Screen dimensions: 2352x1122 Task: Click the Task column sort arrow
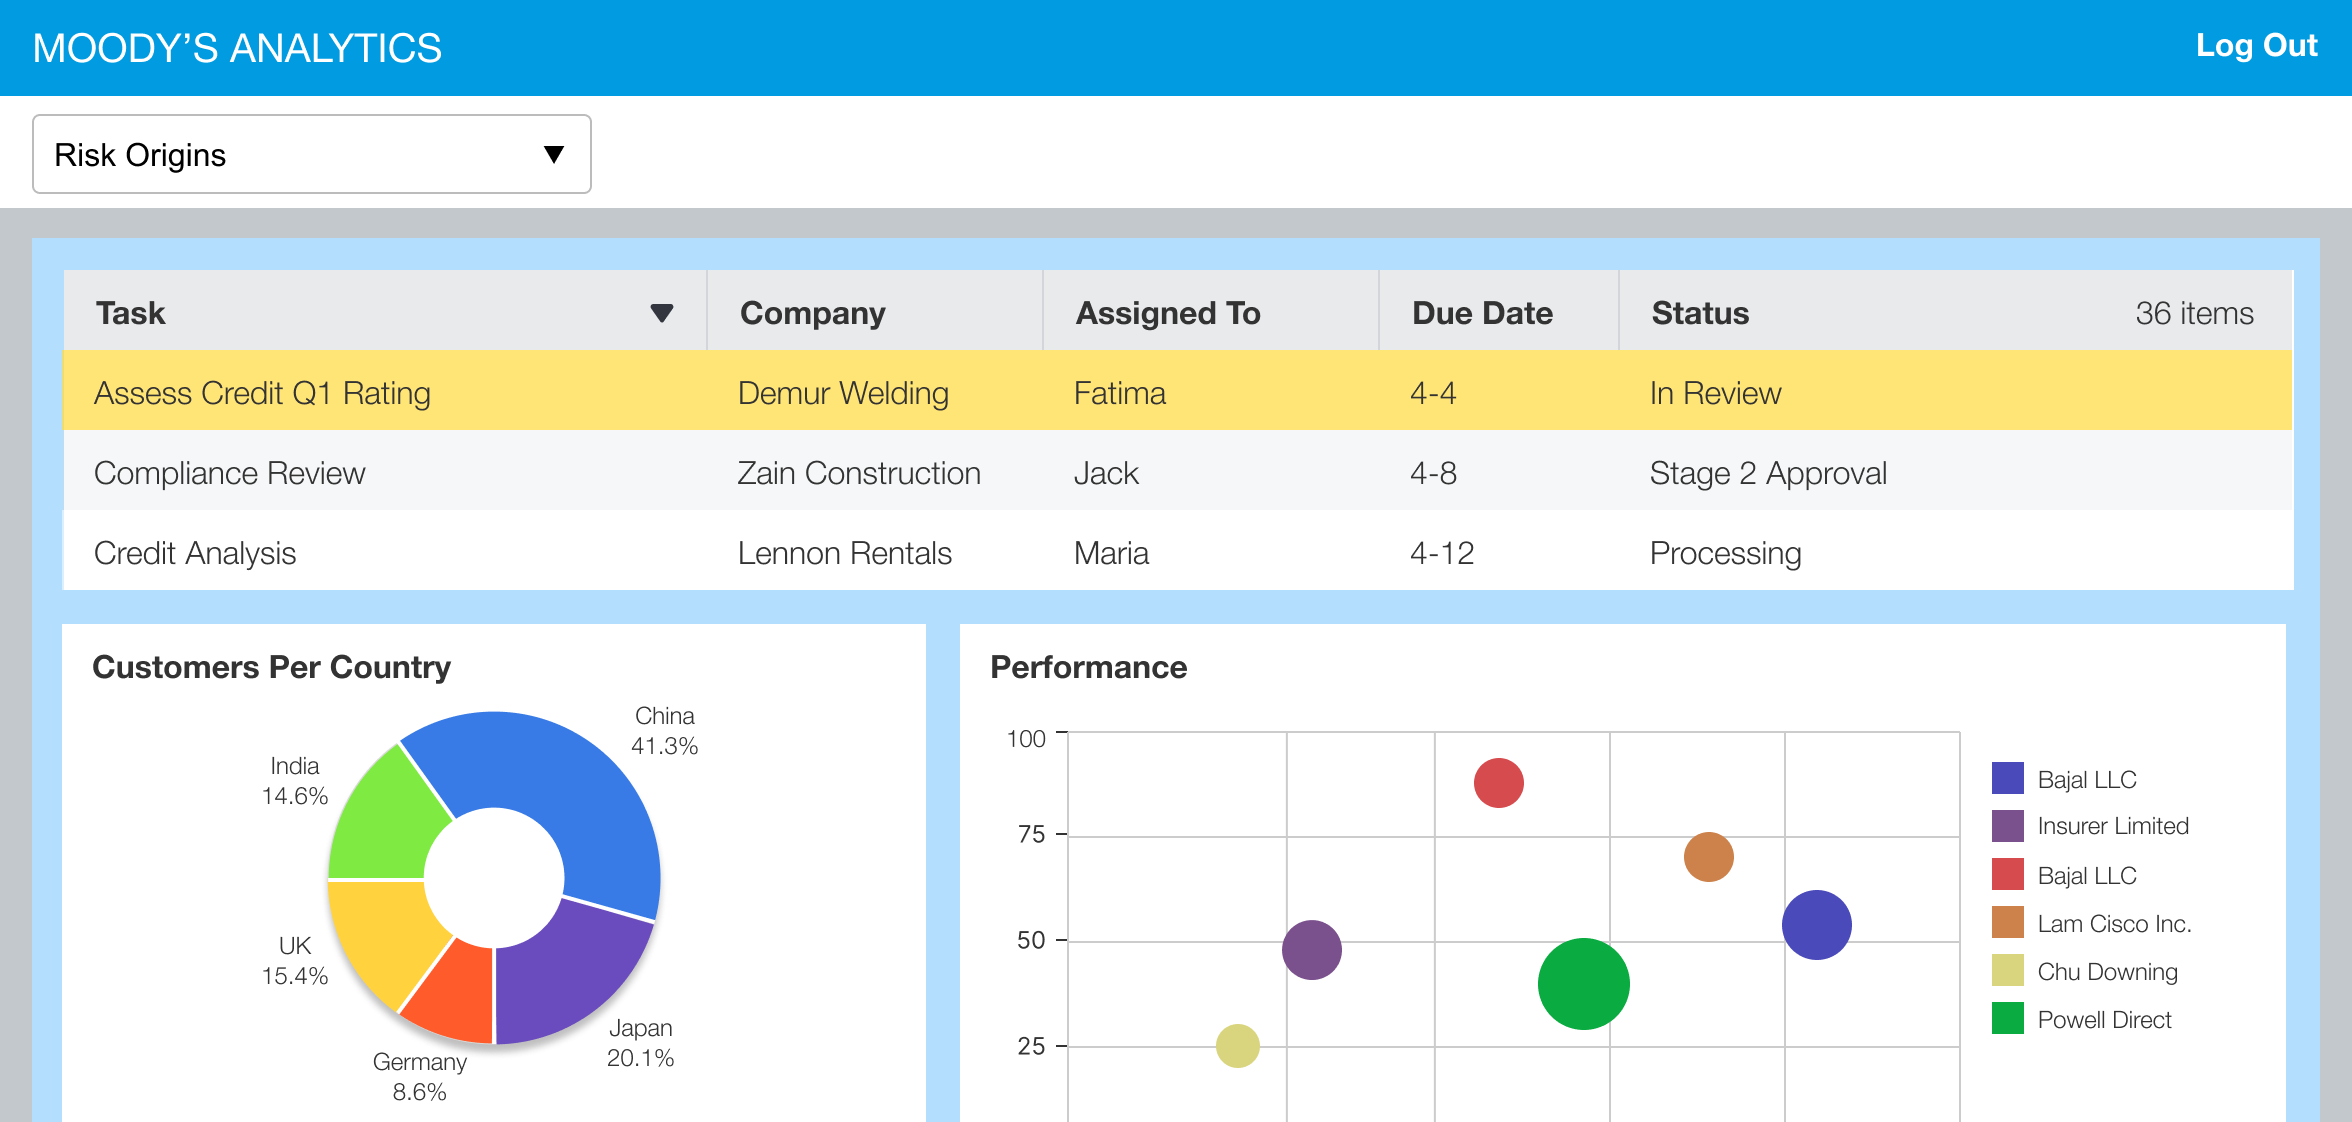tap(661, 313)
